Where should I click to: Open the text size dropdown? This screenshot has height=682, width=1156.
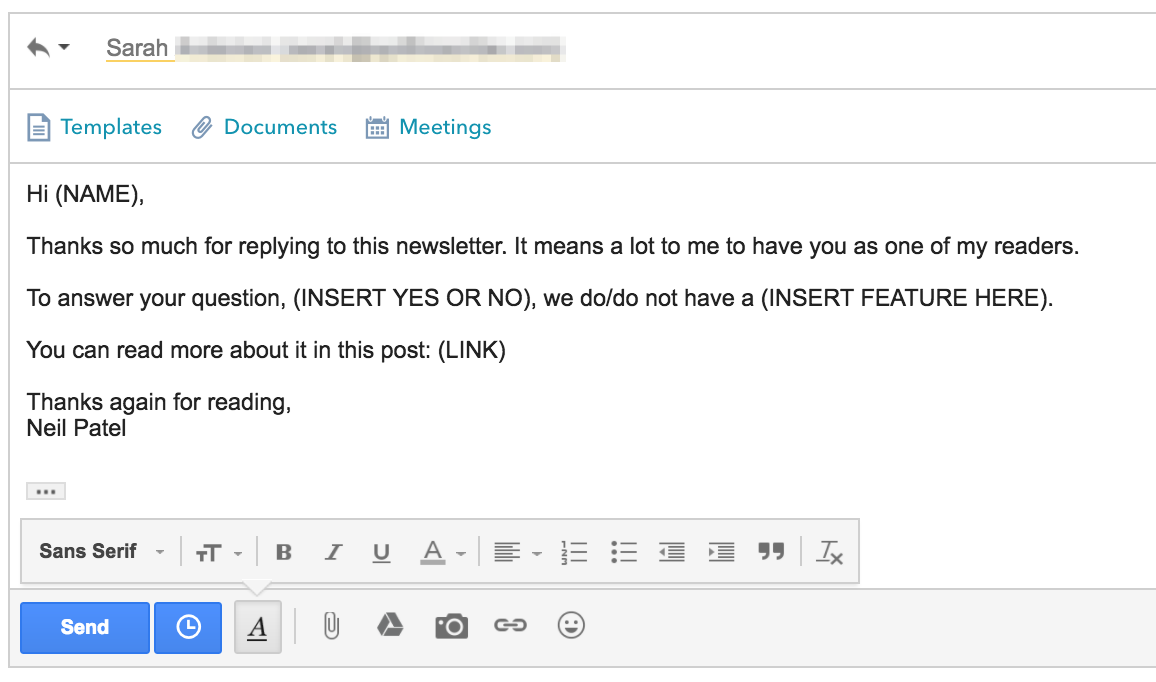(219, 552)
